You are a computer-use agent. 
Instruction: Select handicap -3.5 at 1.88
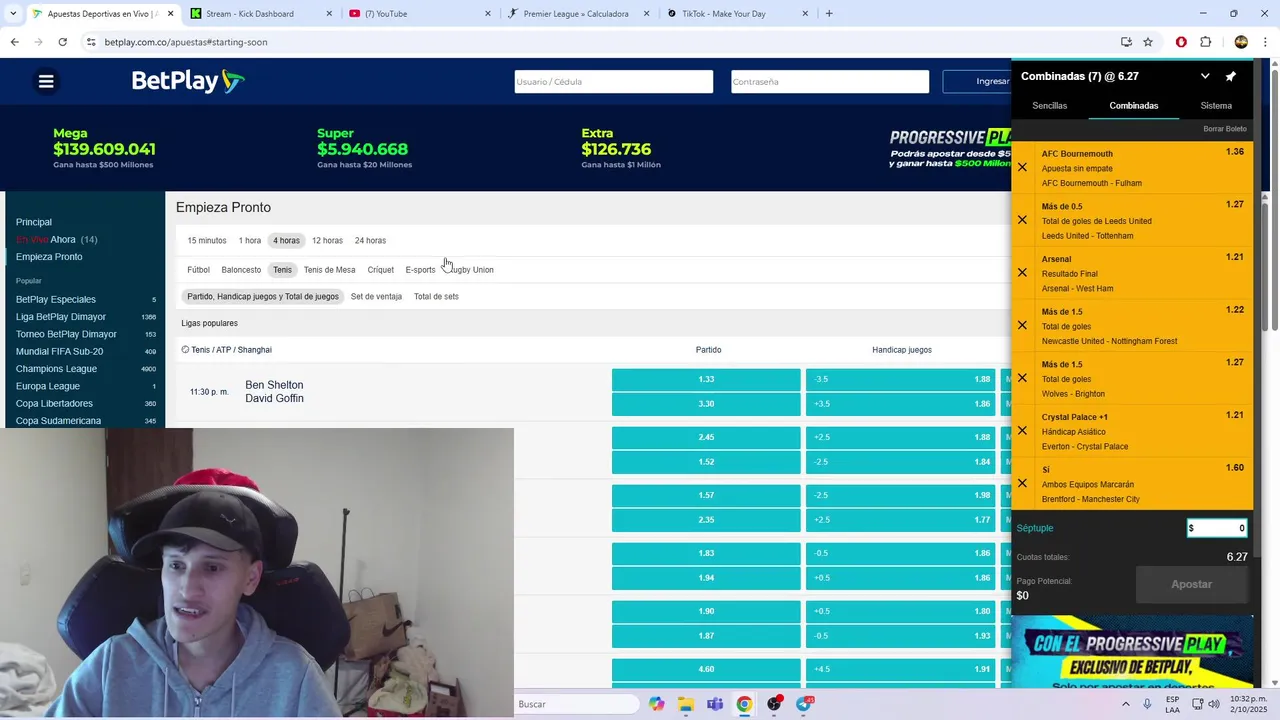pyautogui.click(x=900, y=379)
